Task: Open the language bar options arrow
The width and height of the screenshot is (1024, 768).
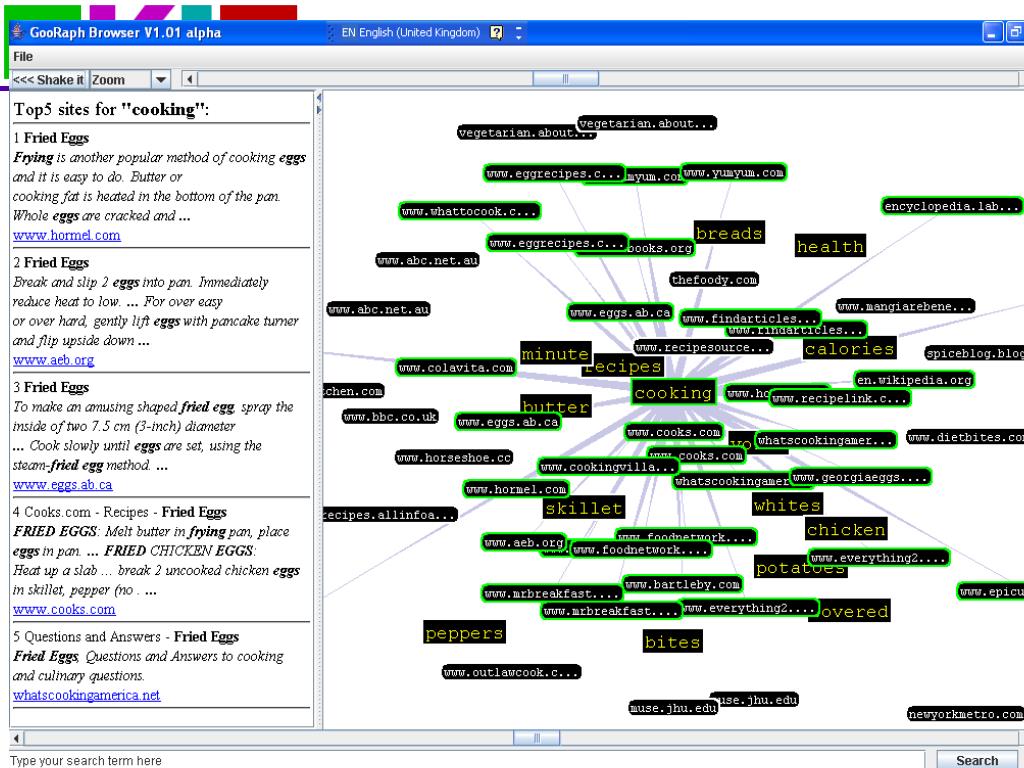Action: (x=519, y=32)
